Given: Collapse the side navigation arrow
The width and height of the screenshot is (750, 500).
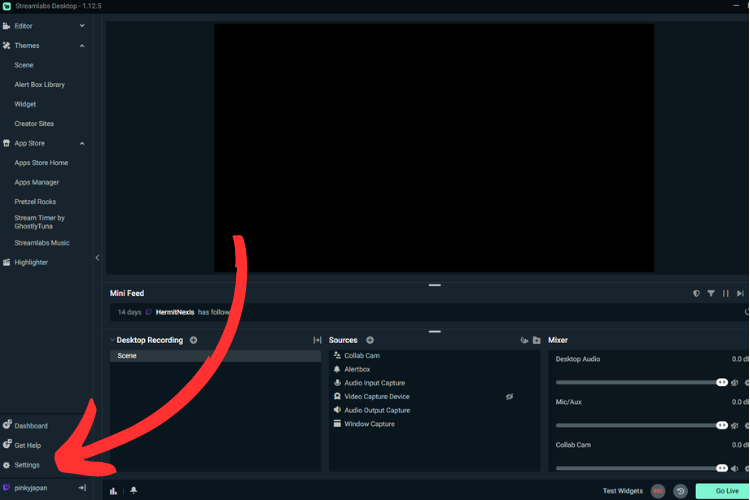Looking at the screenshot, I should pos(97,257).
